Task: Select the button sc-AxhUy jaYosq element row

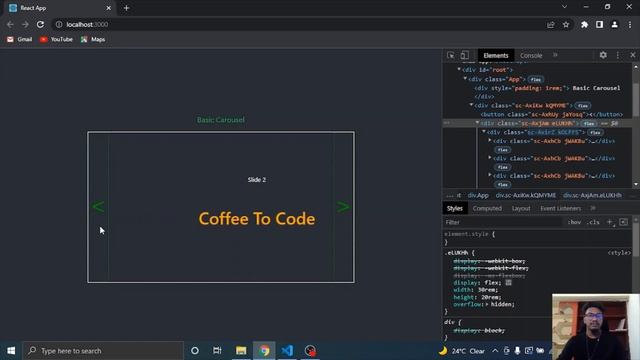Action: 552,114
